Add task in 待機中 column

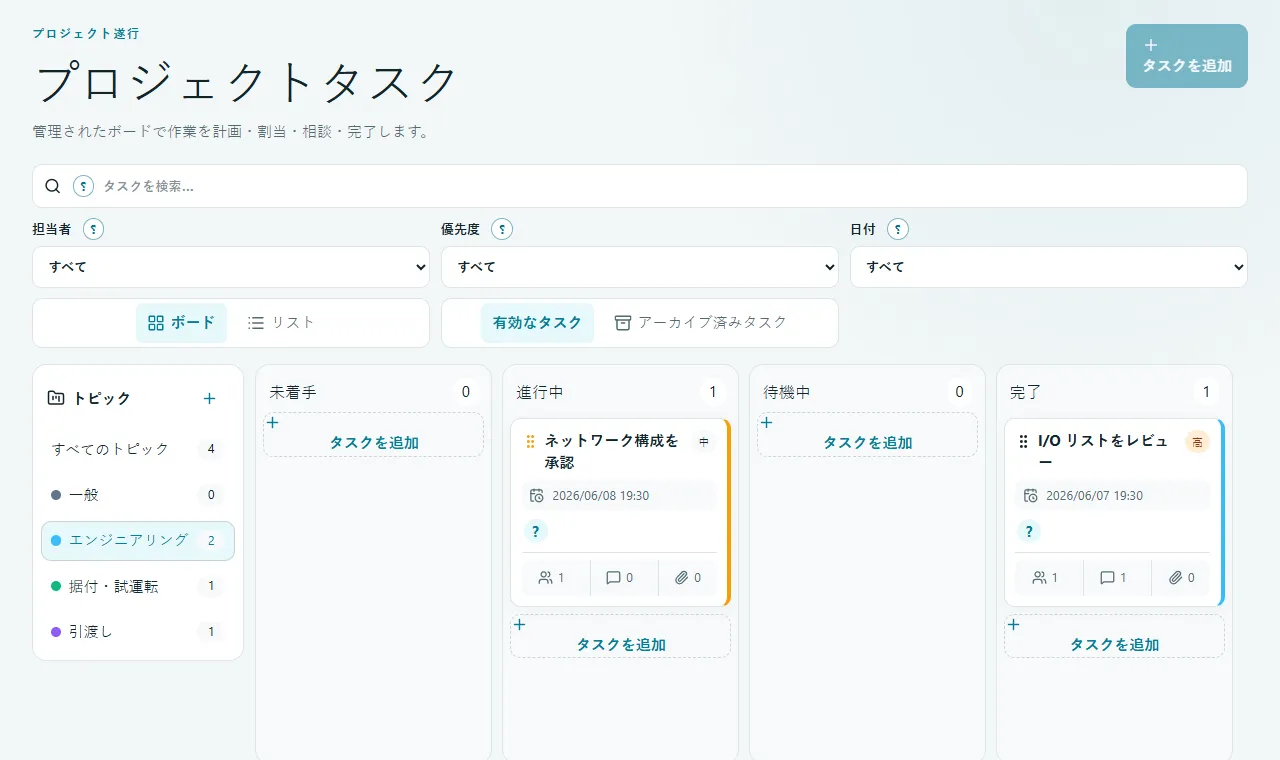(x=868, y=435)
